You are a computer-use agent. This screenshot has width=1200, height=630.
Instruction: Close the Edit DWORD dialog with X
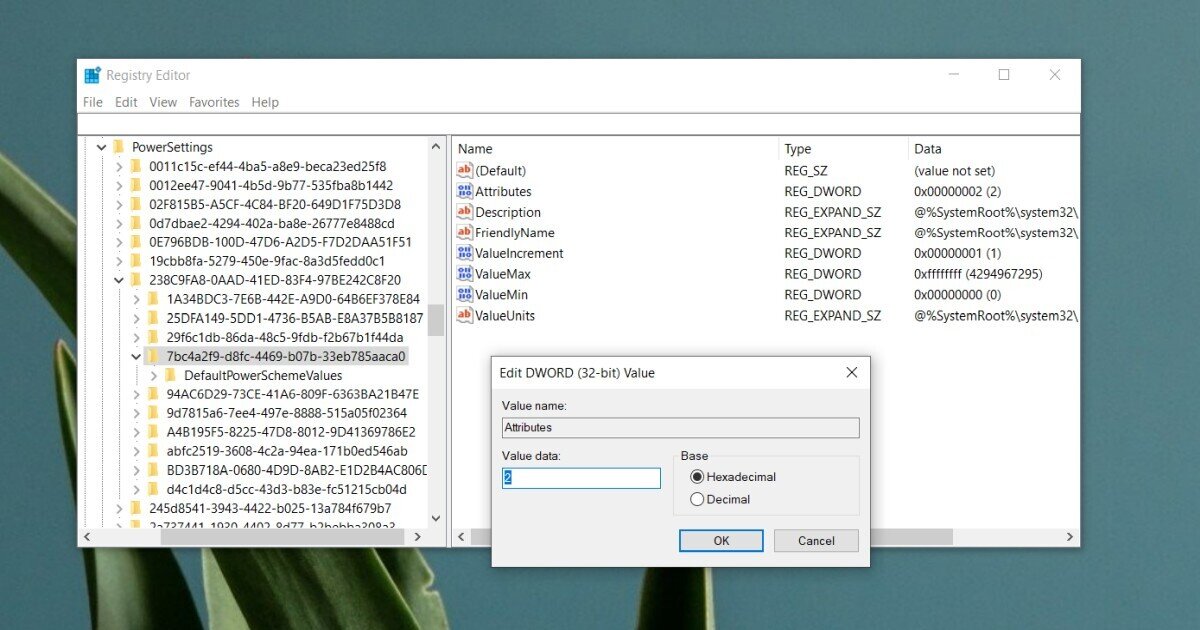coord(852,373)
